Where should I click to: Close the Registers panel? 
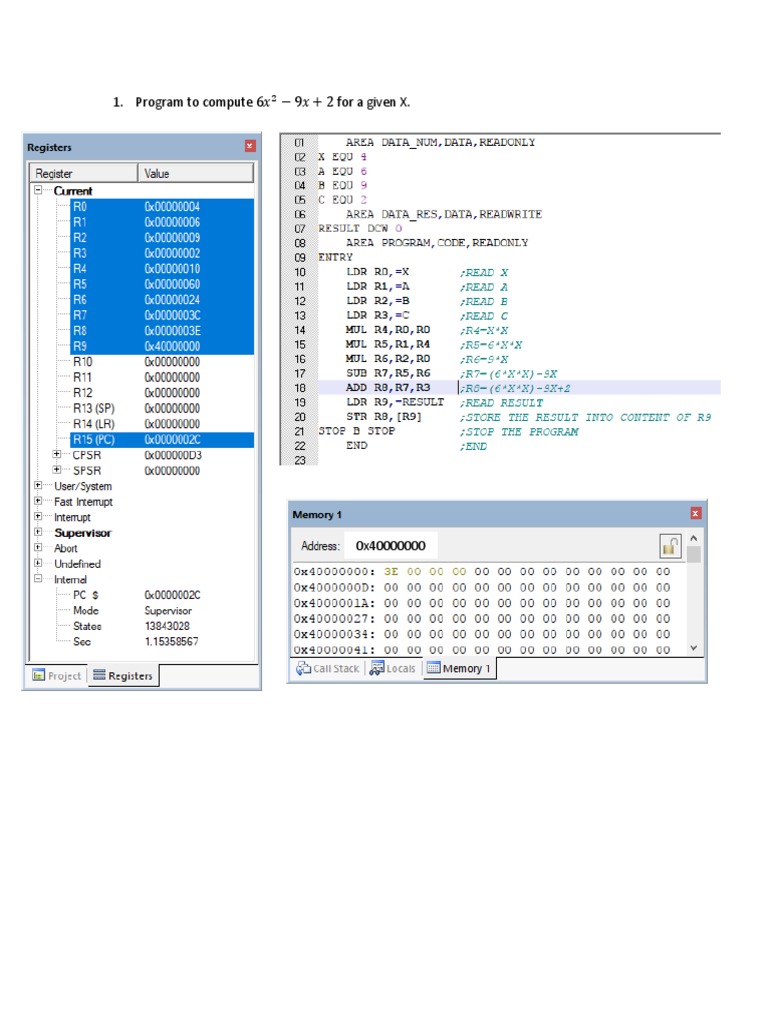(249, 146)
